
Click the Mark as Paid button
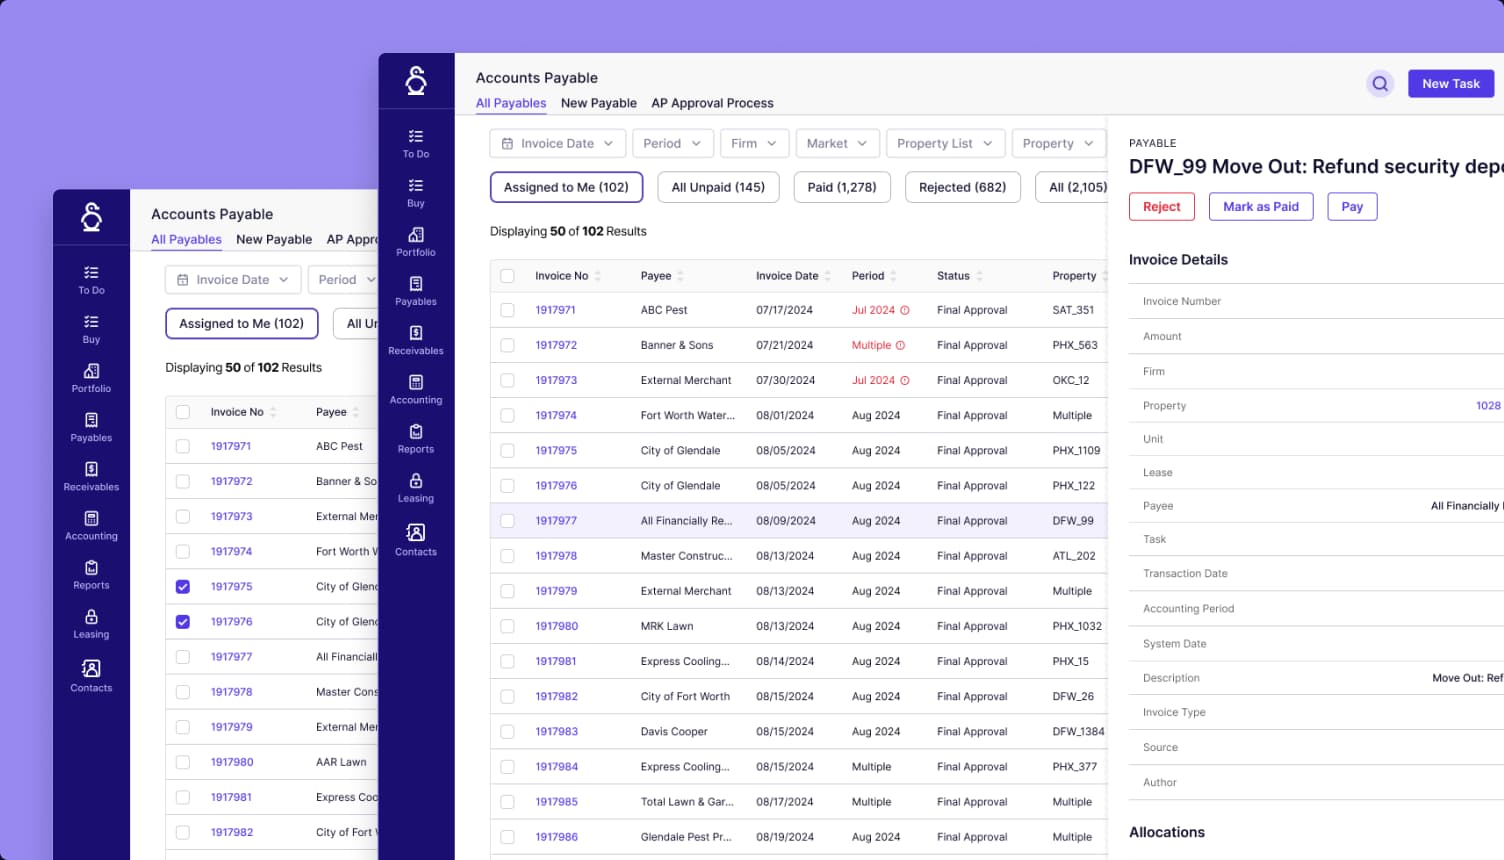[x=1261, y=206]
